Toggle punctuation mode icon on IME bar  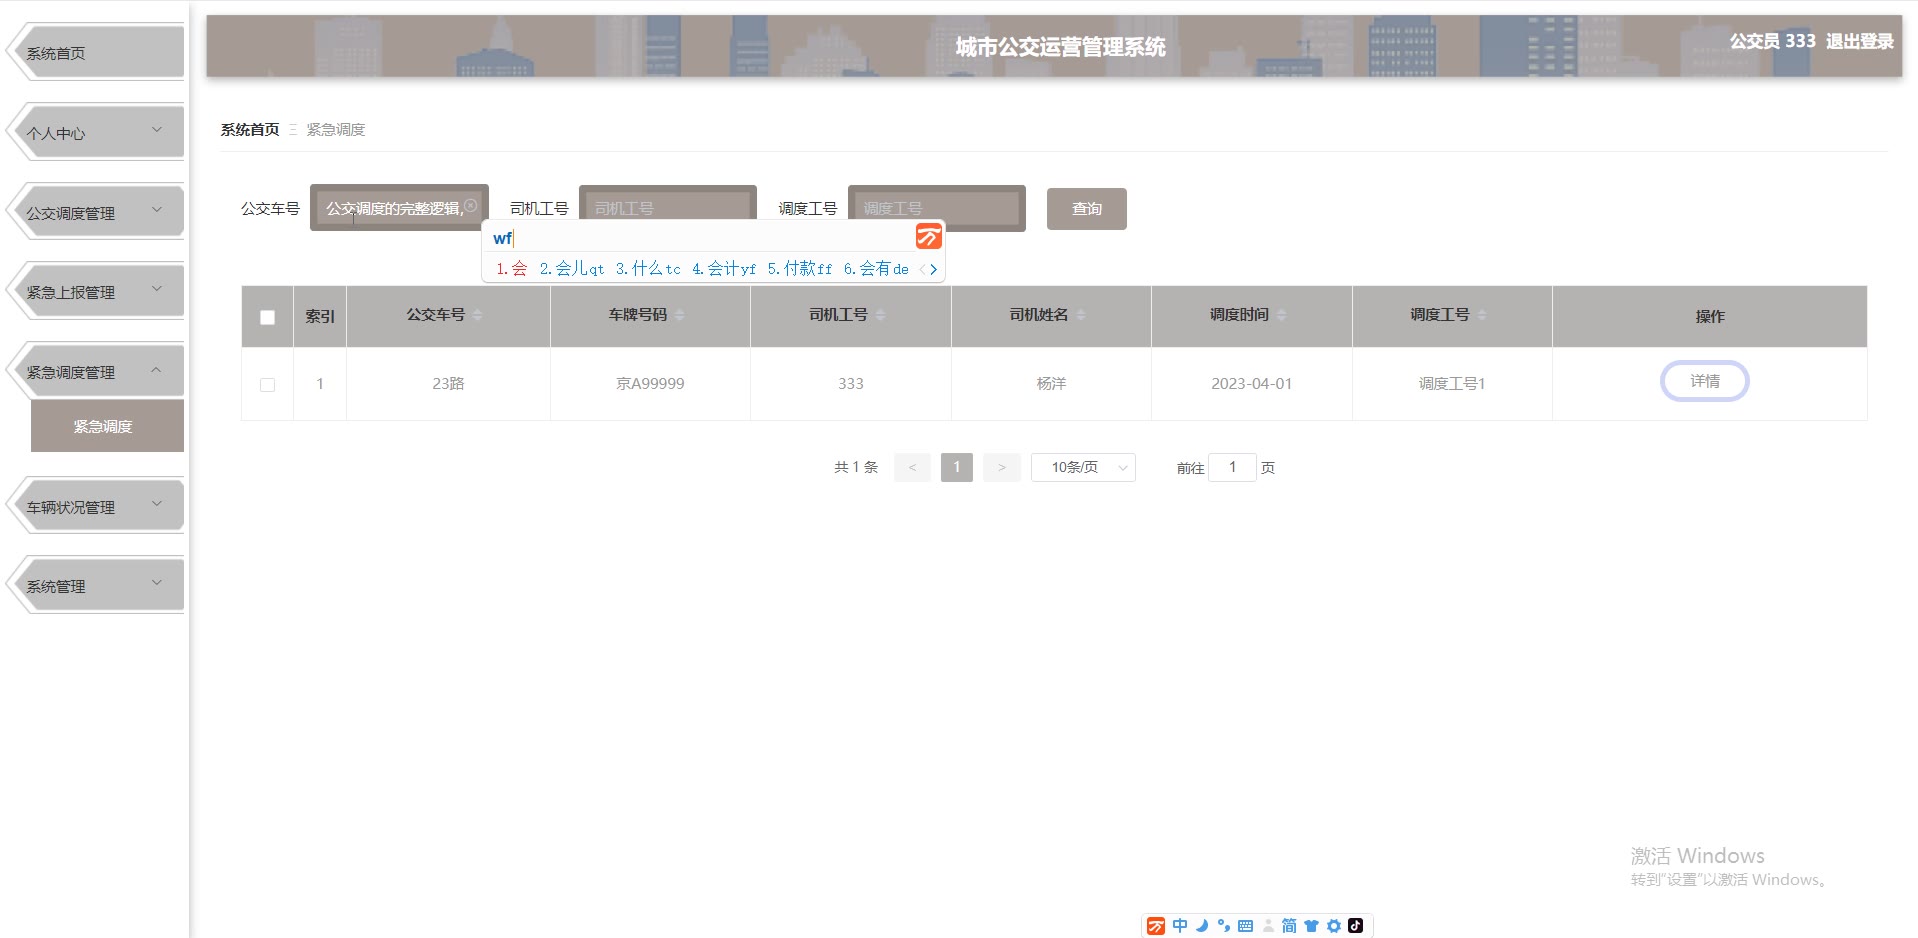pyautogui.click(x=1223, y=926)
